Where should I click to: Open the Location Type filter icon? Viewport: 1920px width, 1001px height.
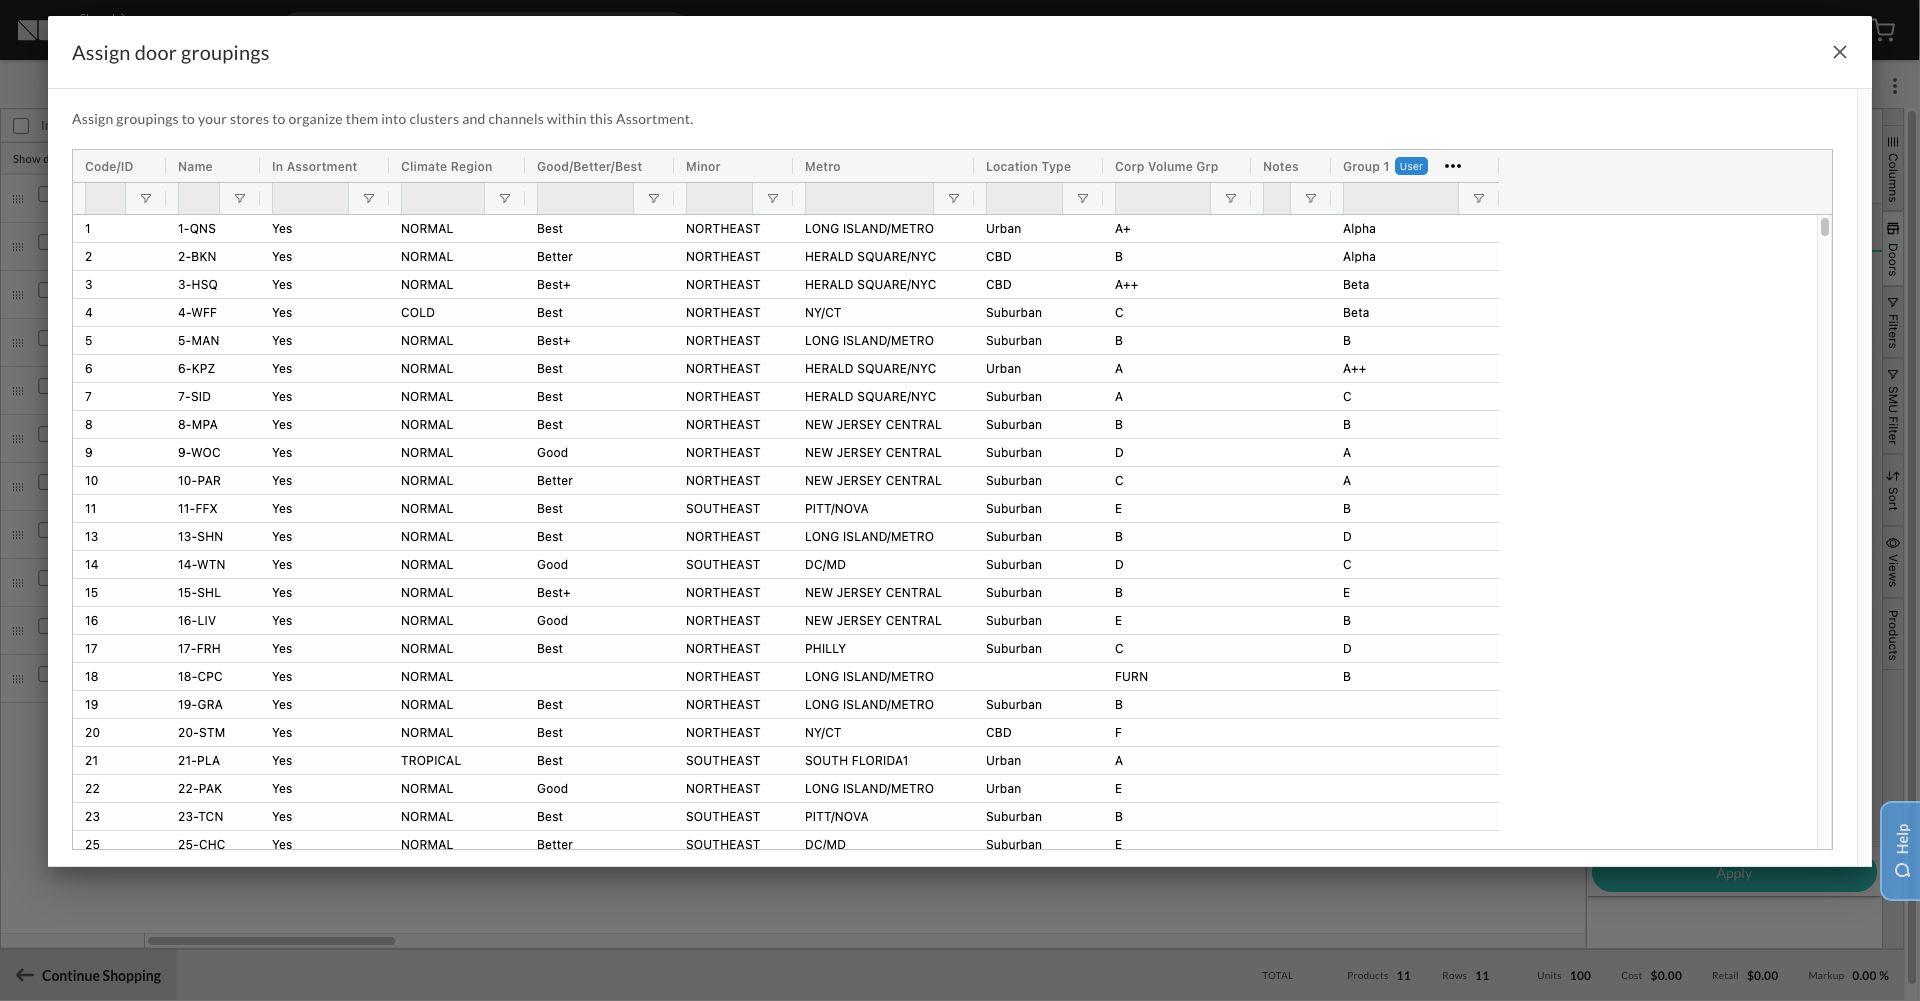[x=1083, y=199]
